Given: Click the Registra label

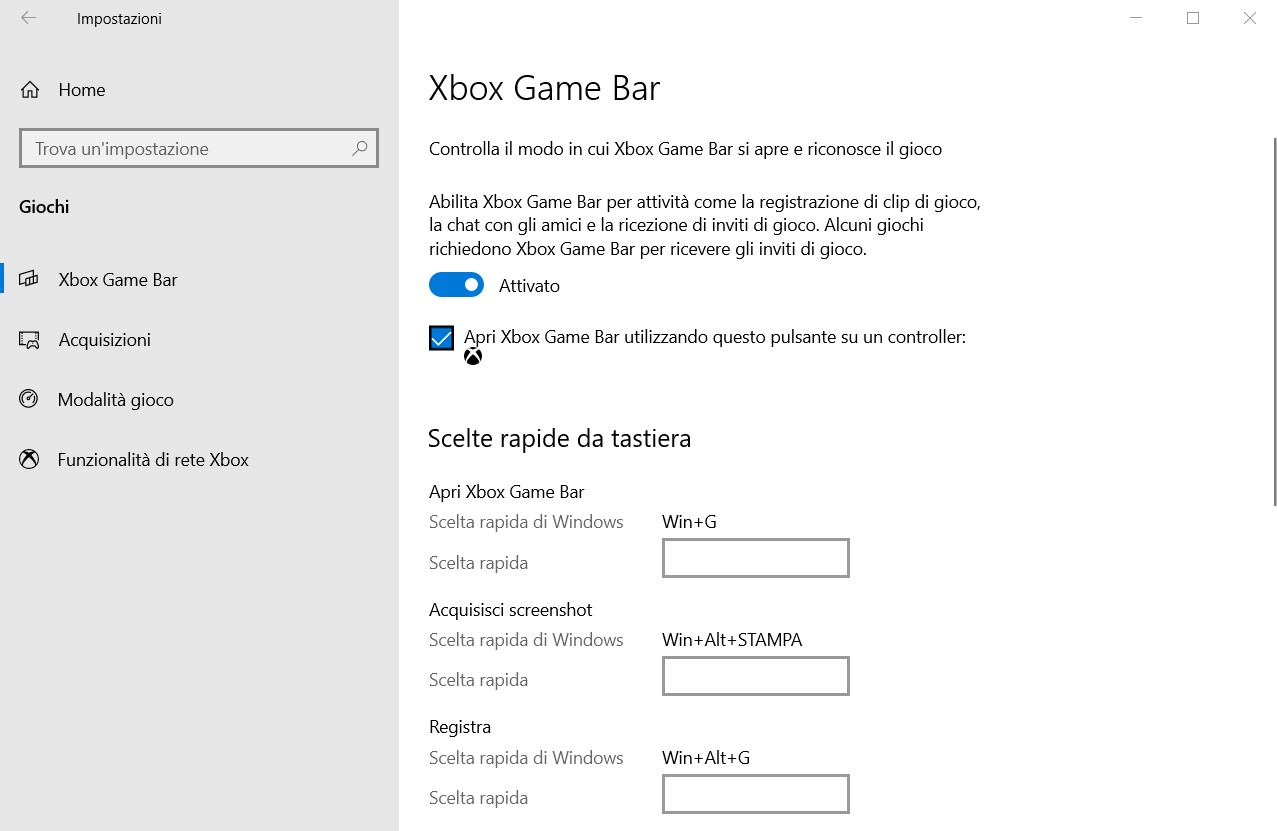Looking at the screenshot, I should pos(460,727).
